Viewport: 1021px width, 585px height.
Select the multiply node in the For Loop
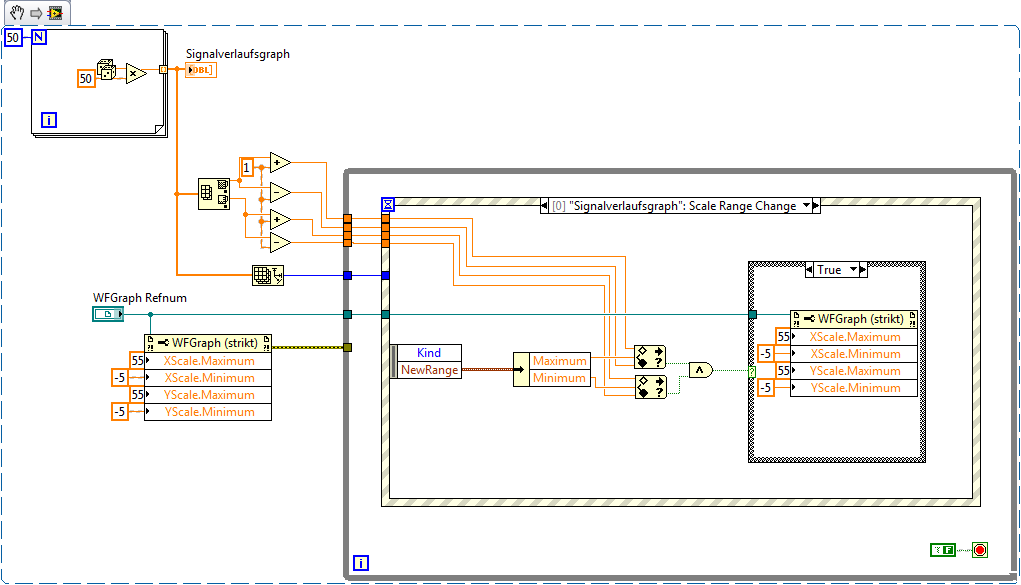click(135, 74)
